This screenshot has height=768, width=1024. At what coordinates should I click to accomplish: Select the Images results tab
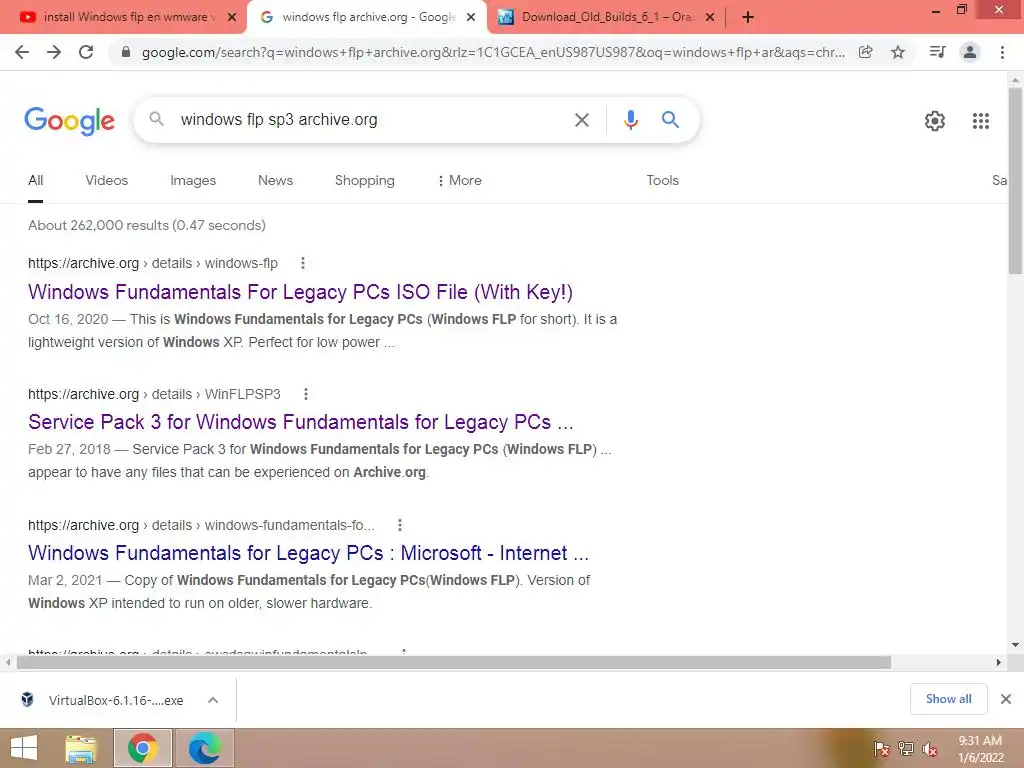pos(193,180)
